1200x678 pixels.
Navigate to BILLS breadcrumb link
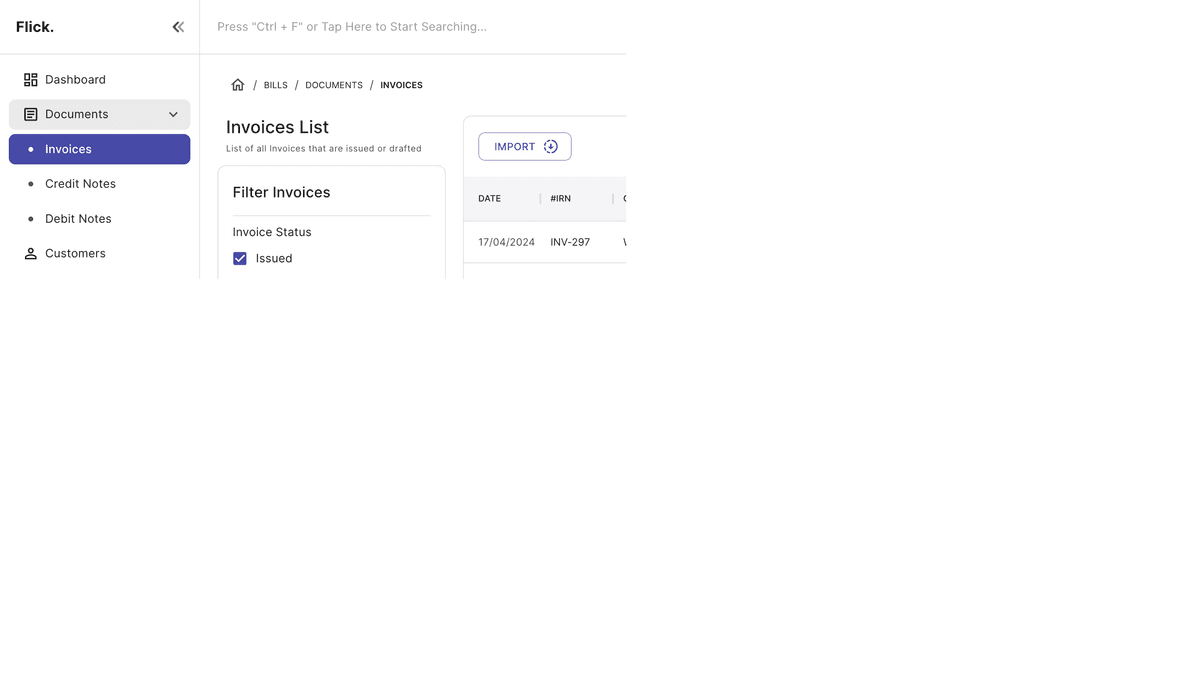275,86
